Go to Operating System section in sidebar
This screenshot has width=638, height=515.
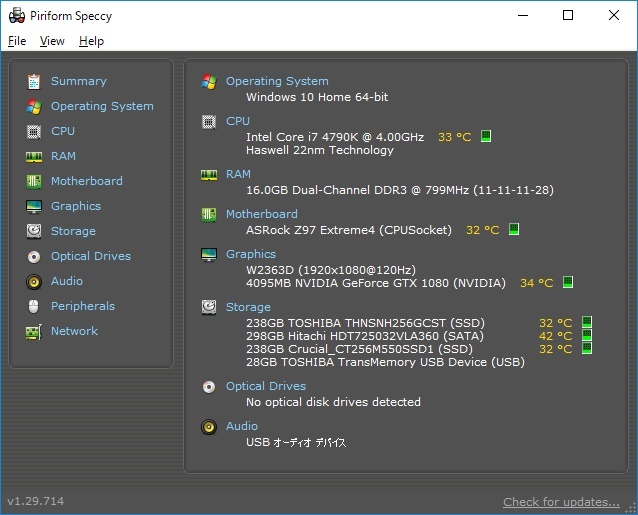pos(102,107)
